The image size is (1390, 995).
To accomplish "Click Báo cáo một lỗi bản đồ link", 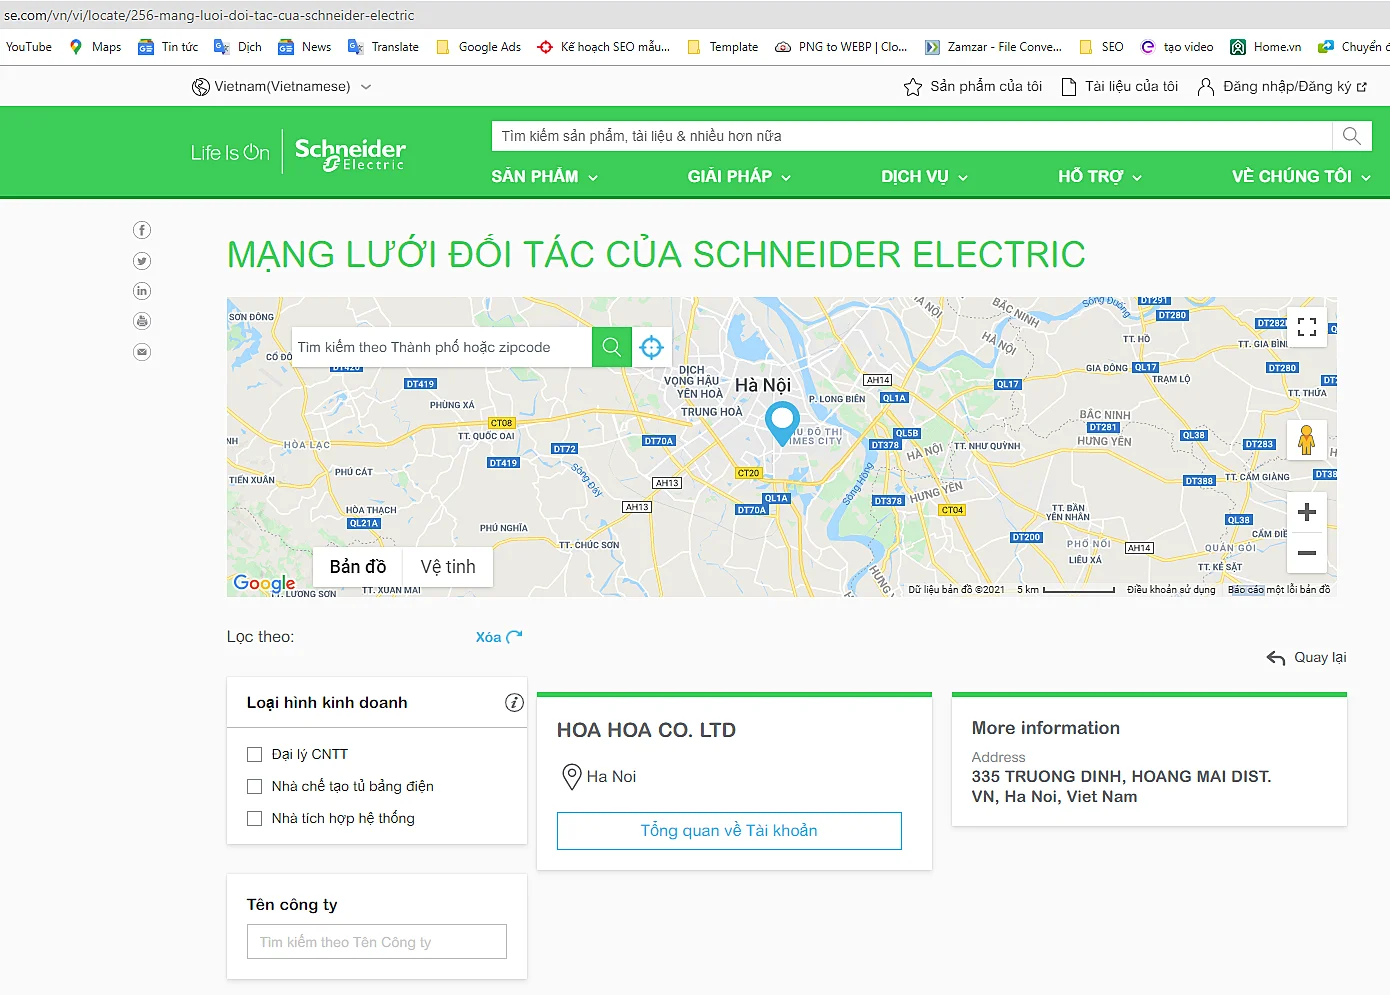I will [1279, 590].
